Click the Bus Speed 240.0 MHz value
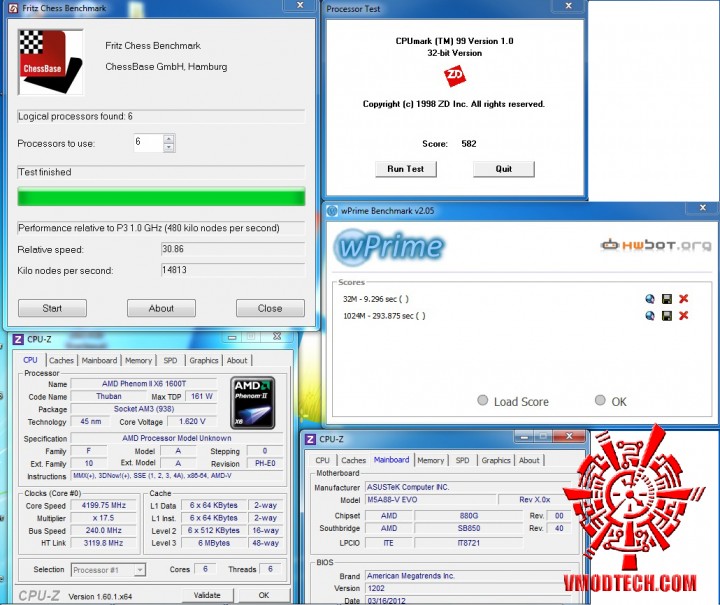Screen dimensions: 720x605 (104, 530)
